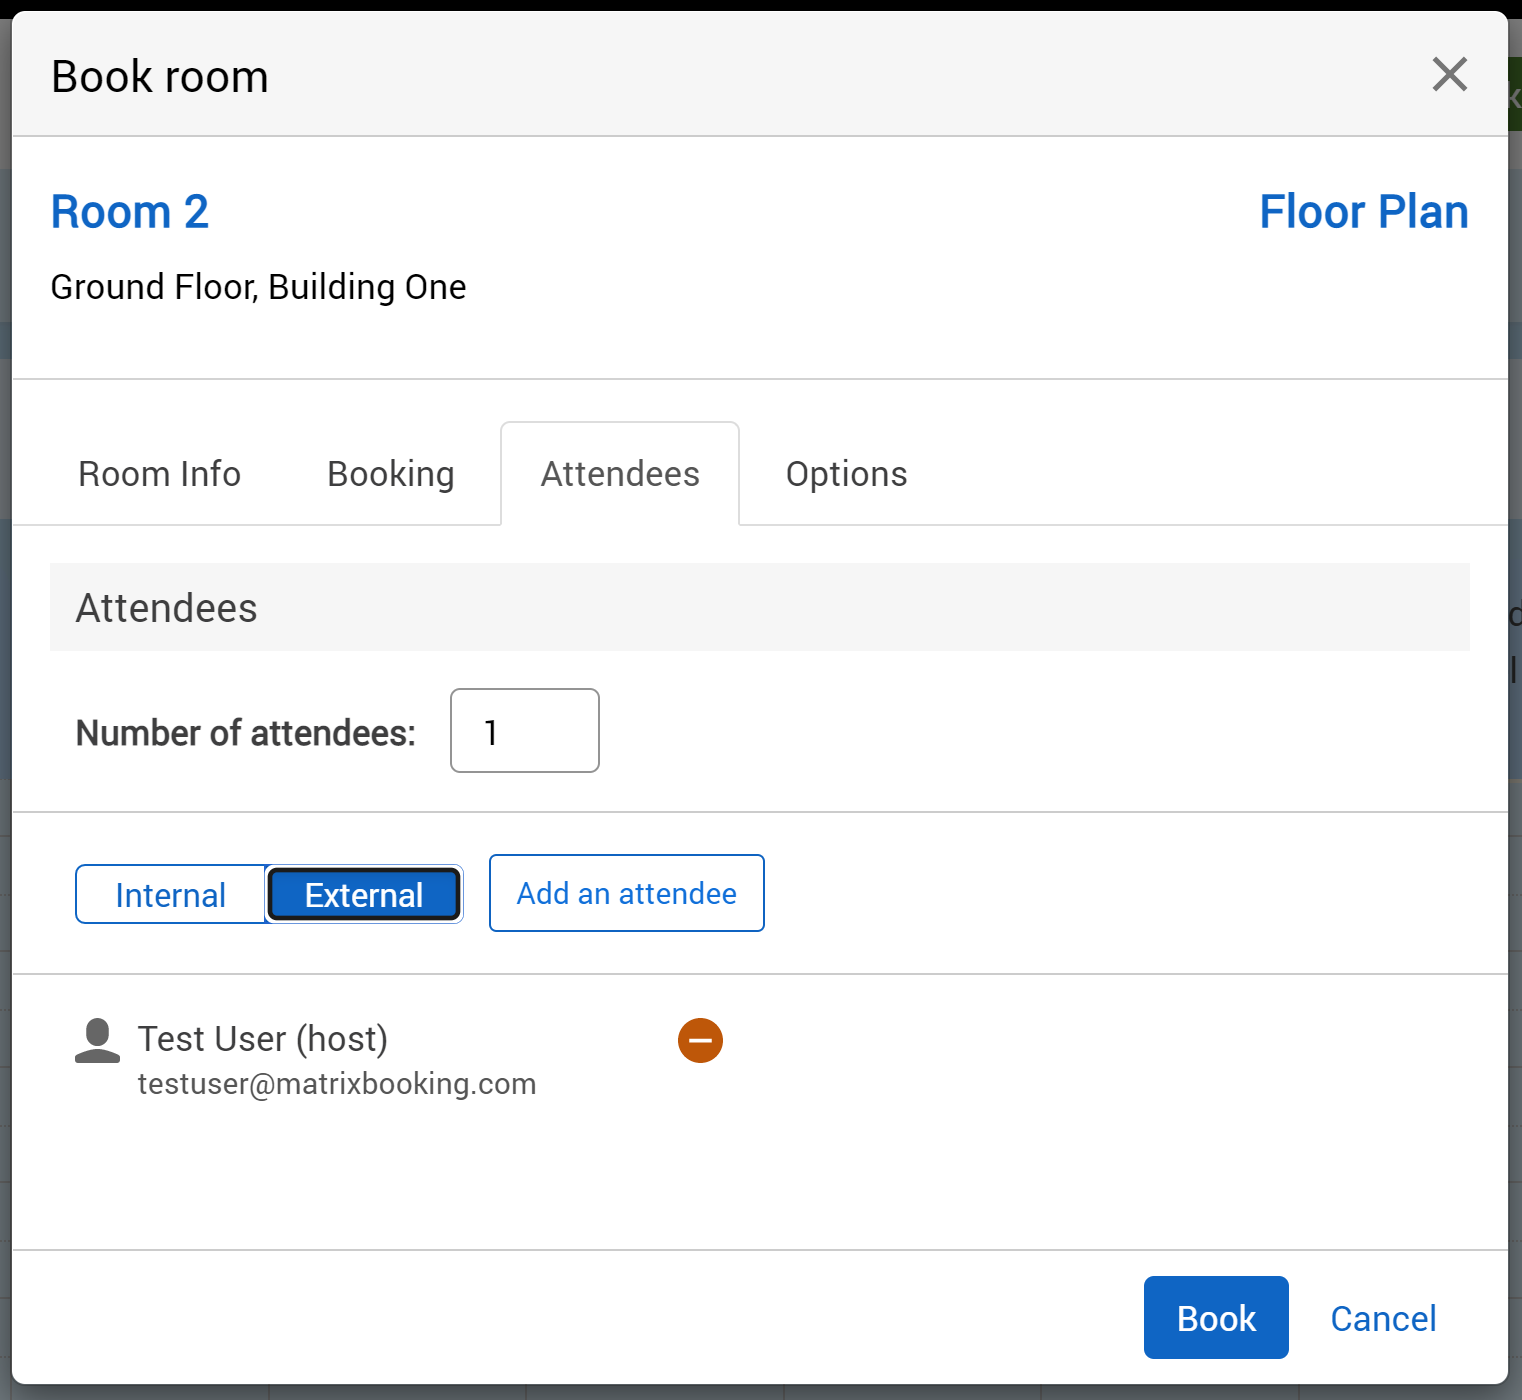Screen dimensions: 1522x1400
Task: Focus the Number of attendees field
Action: [525, 731]
